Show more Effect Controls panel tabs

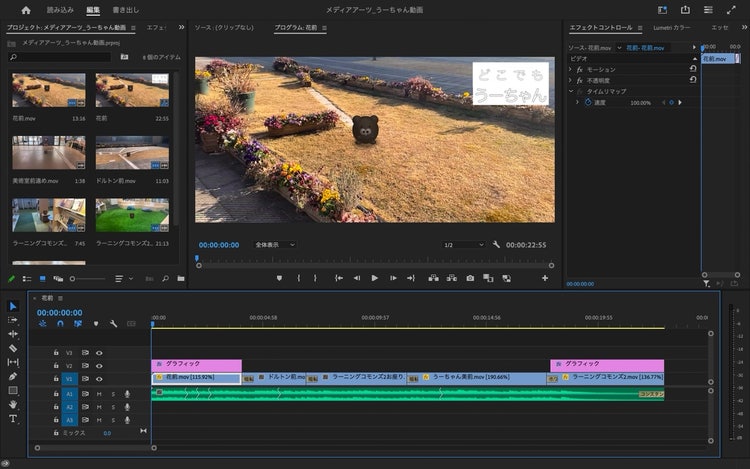[744, 27]
